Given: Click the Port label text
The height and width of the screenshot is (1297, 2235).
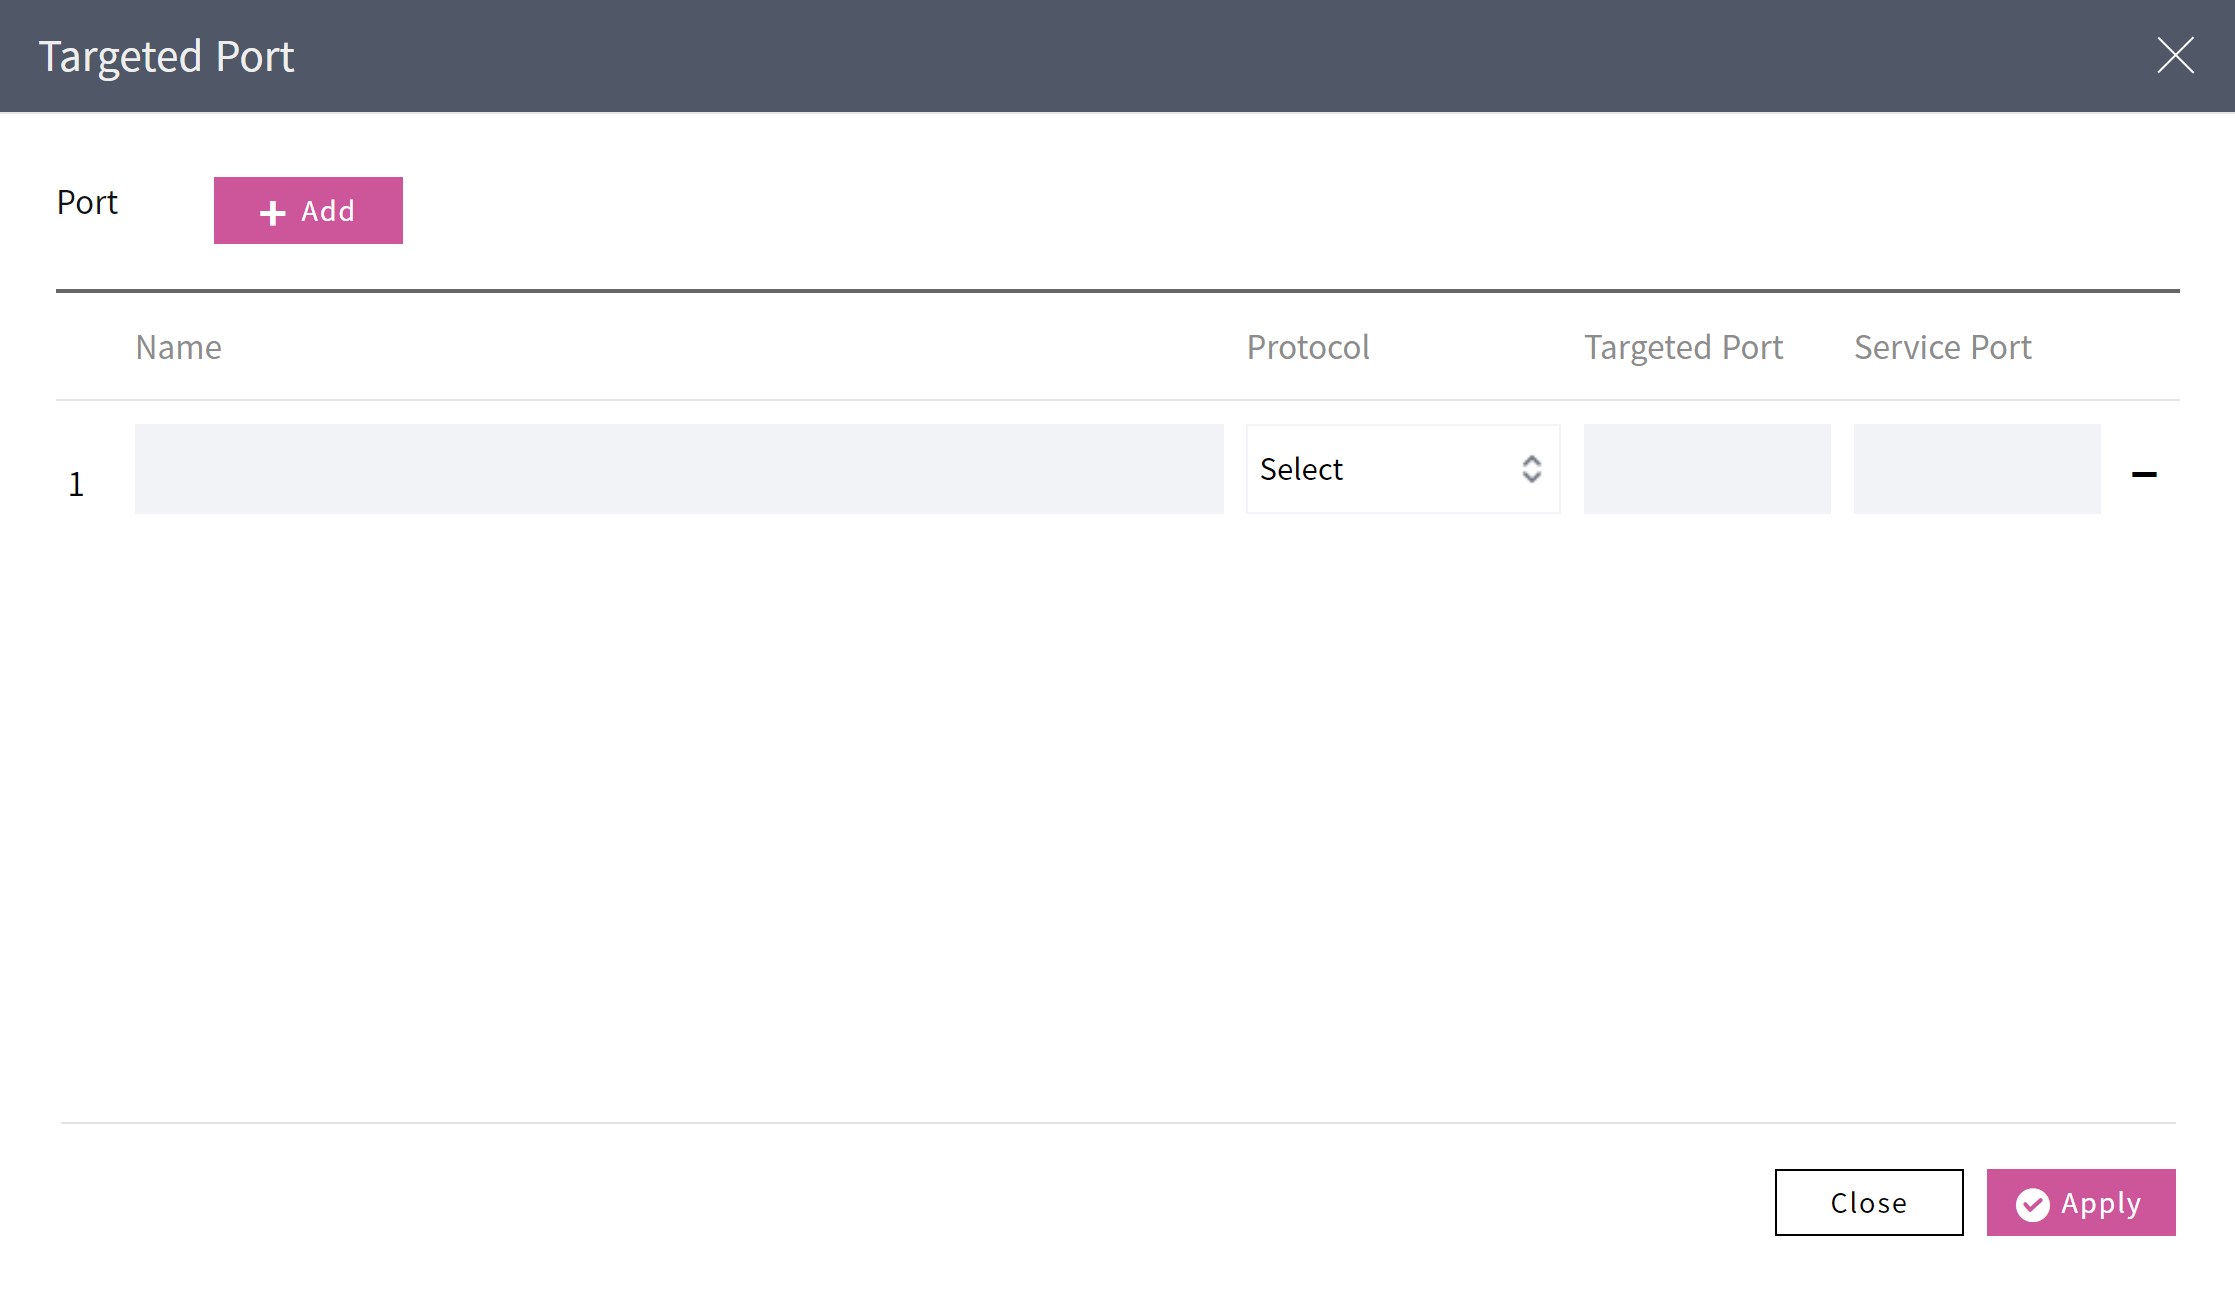Looking at the screenshot, I should click(87, 202).
